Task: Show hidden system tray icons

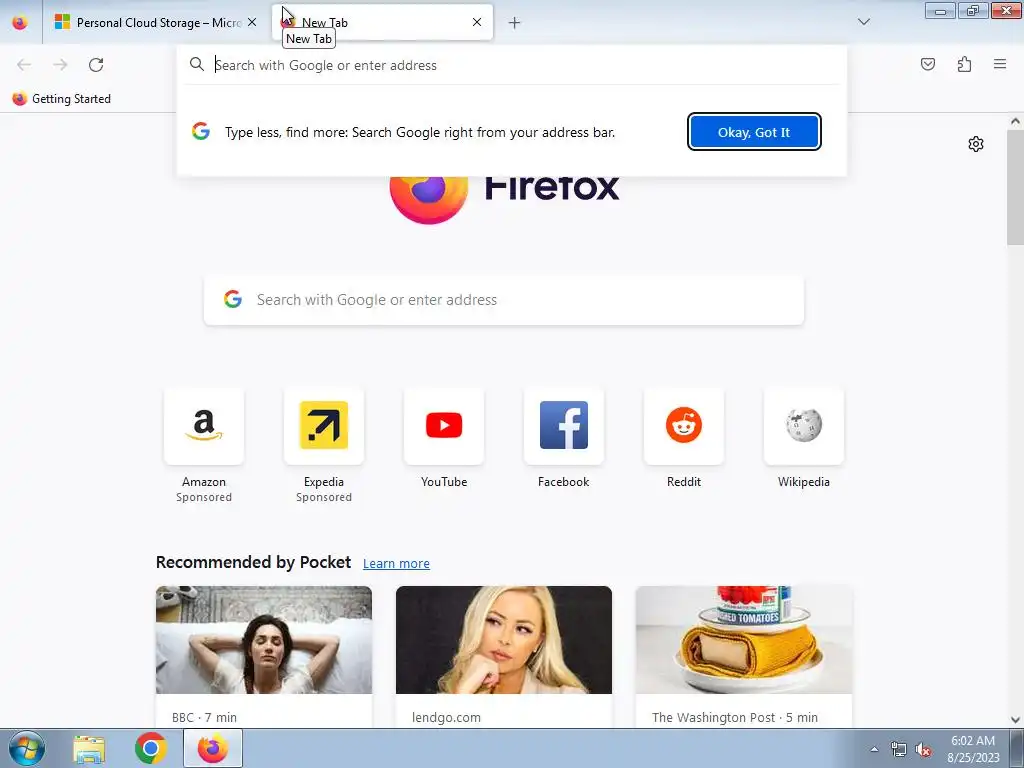Action: click(x=874, y=749)
